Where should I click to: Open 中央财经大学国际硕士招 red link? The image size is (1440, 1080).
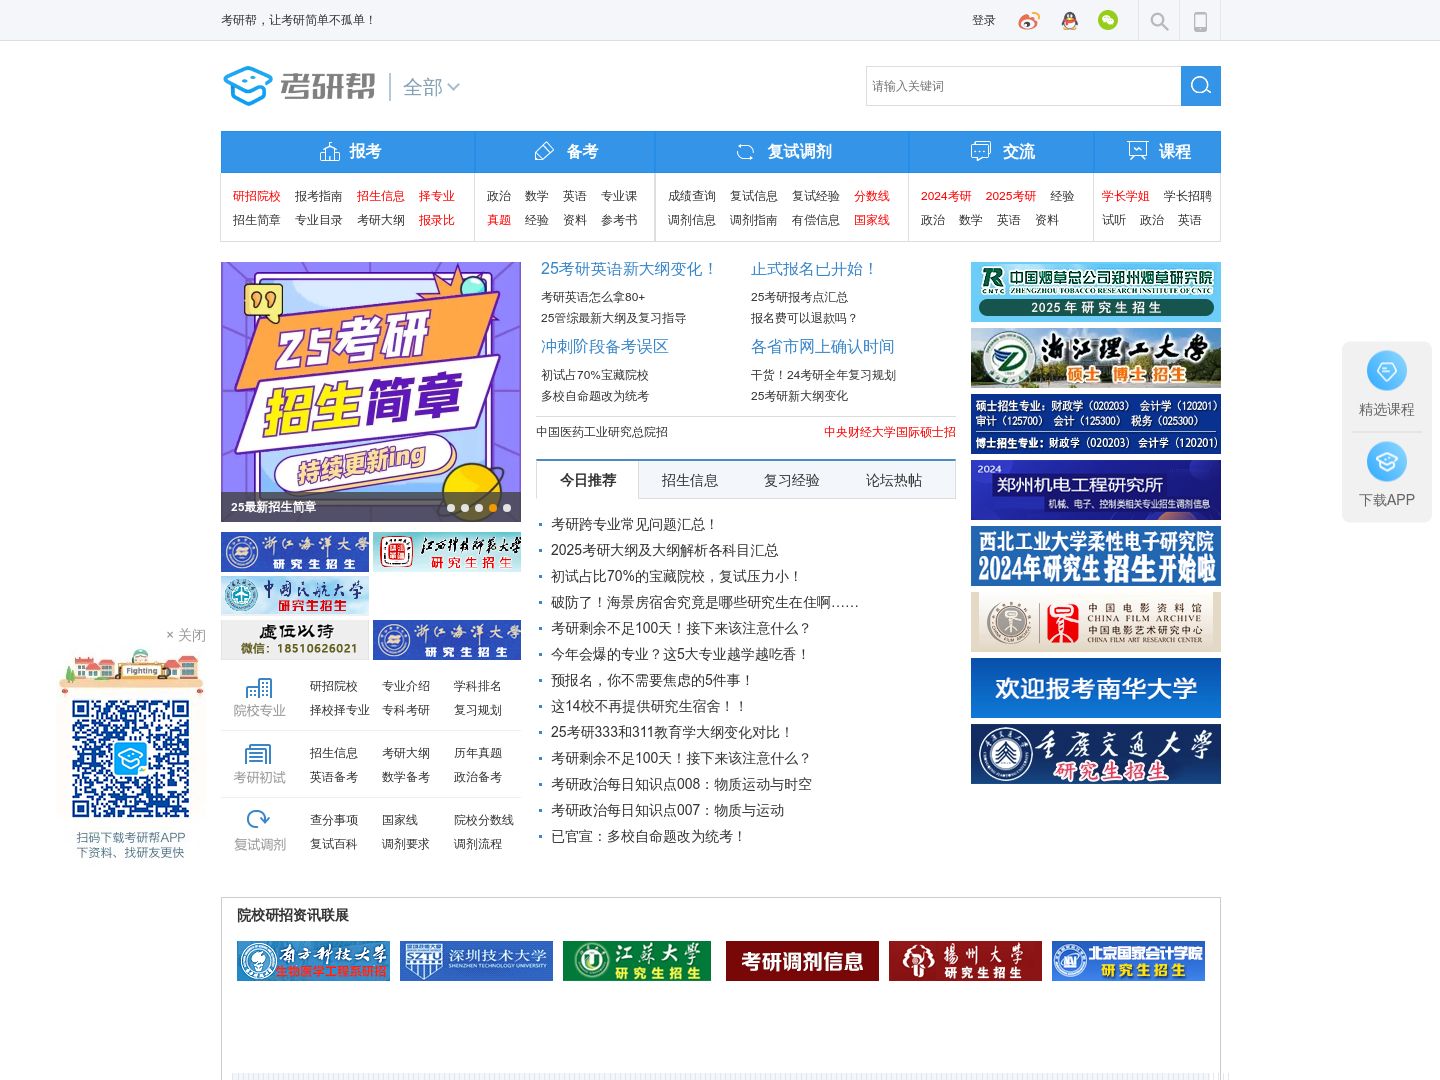tap(889, 432)
